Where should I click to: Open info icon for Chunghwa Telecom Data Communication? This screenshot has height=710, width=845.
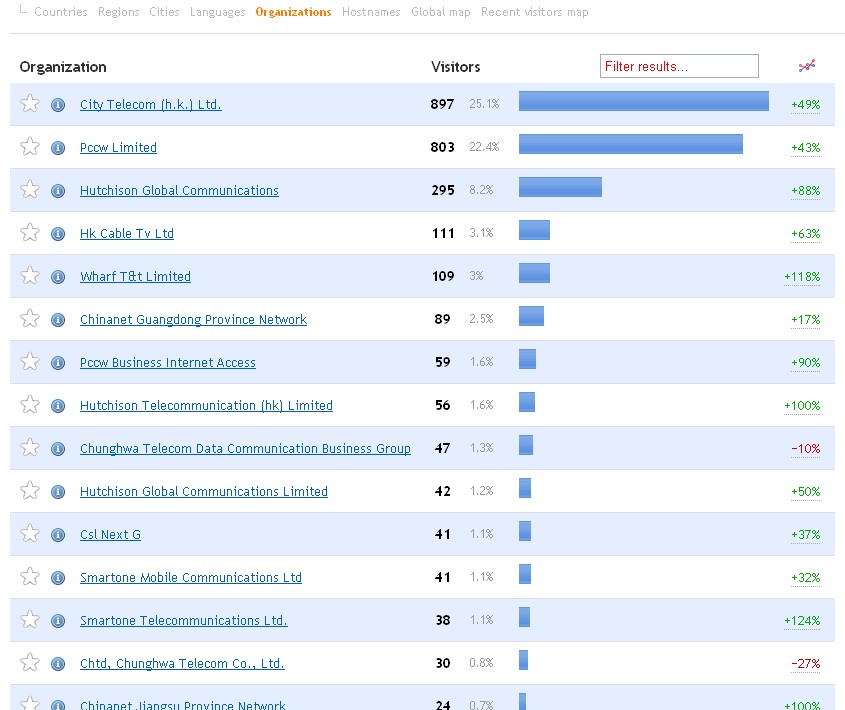(x=58, y=449)
